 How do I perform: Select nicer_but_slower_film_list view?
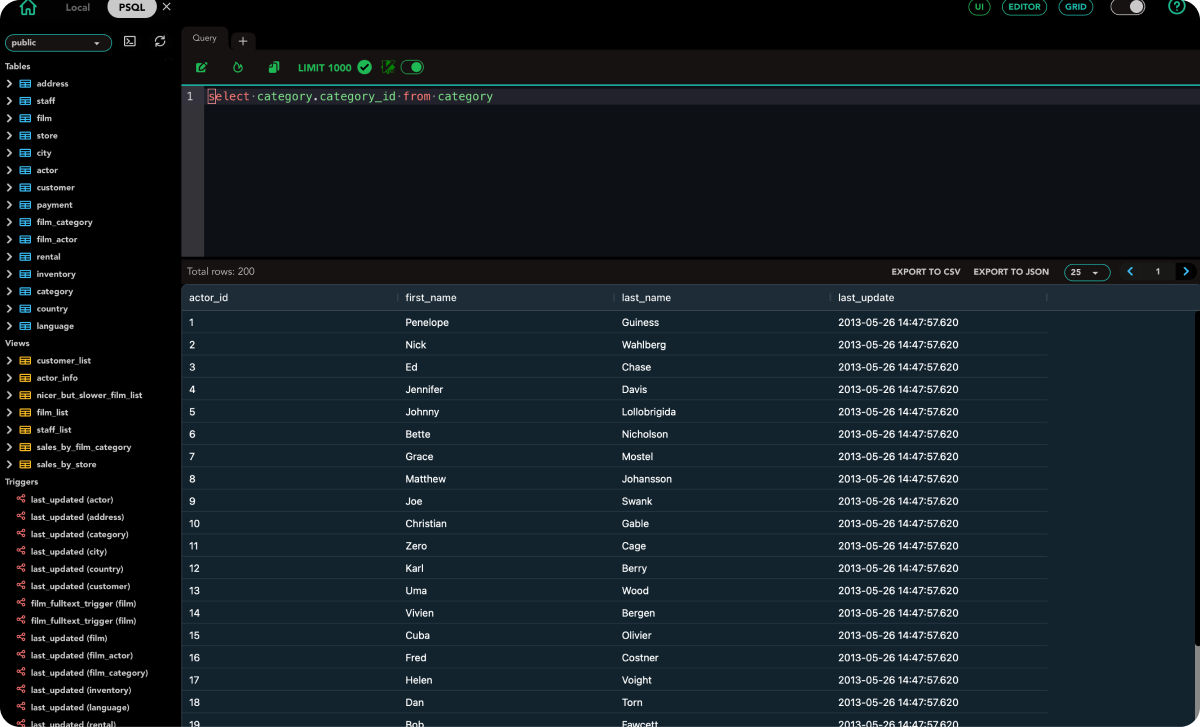pyautogui.click(x=89, y=395)
